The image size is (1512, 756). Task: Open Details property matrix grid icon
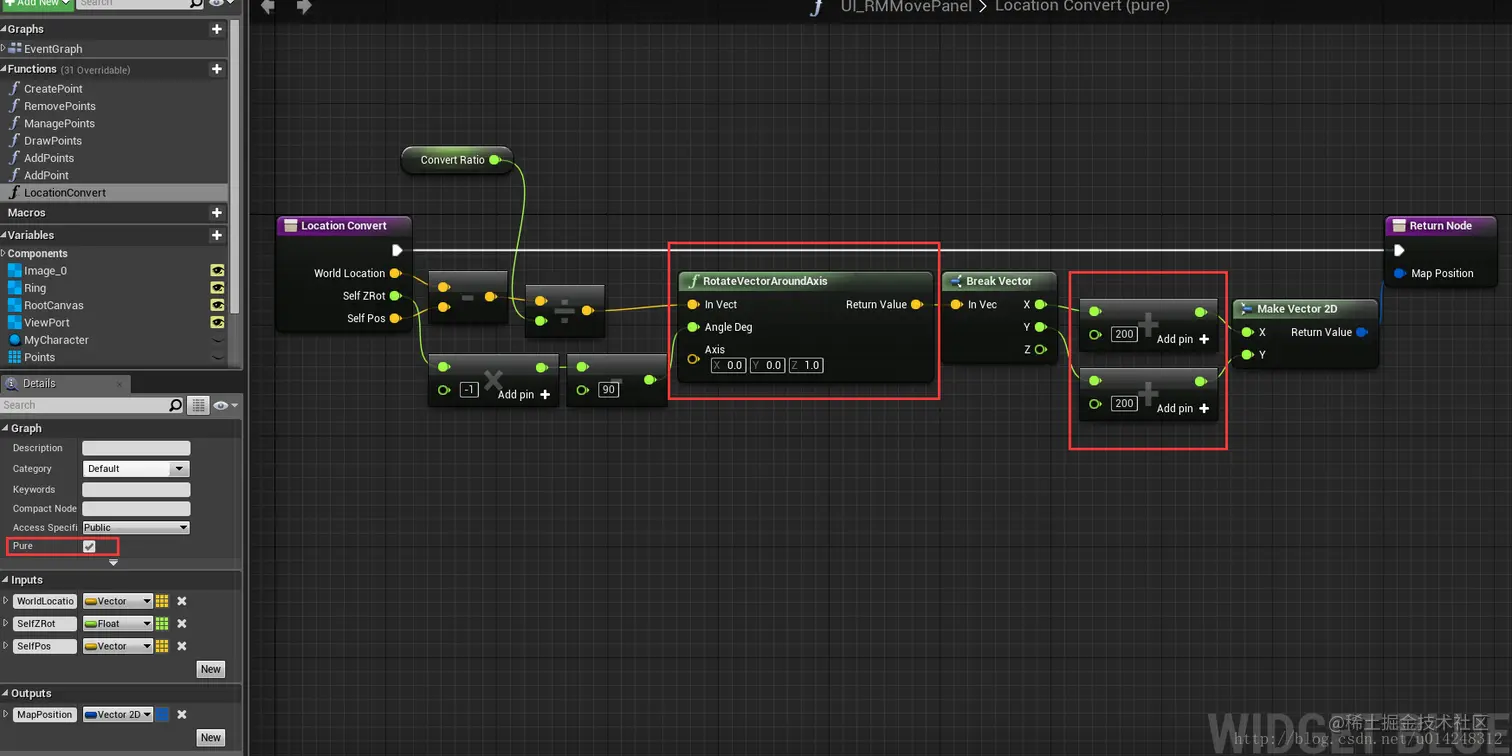click(x=199, y=405)
